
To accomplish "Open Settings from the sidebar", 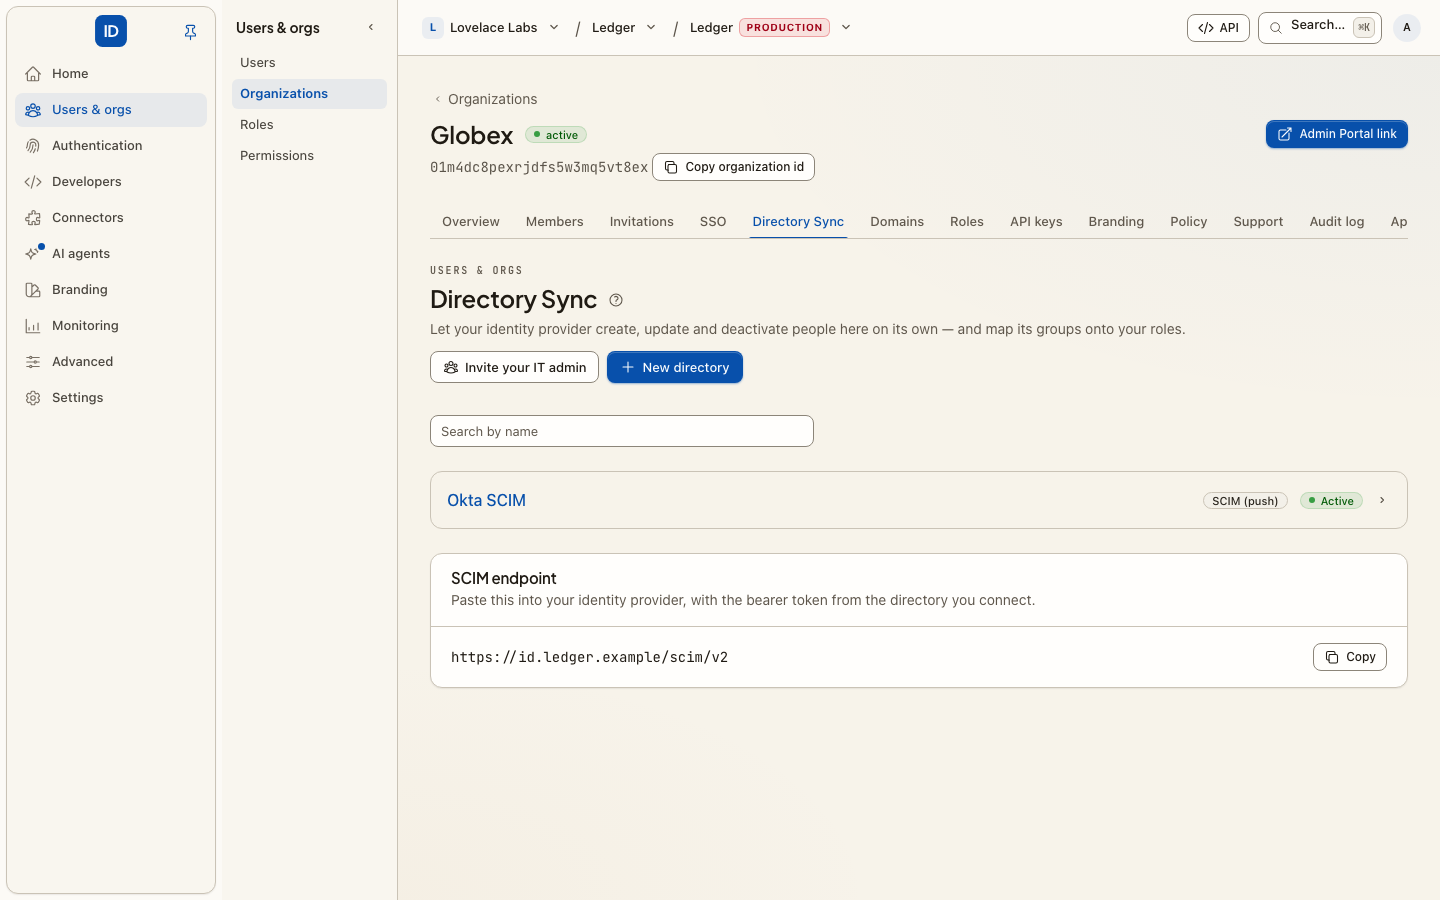I will coord(111,398).
